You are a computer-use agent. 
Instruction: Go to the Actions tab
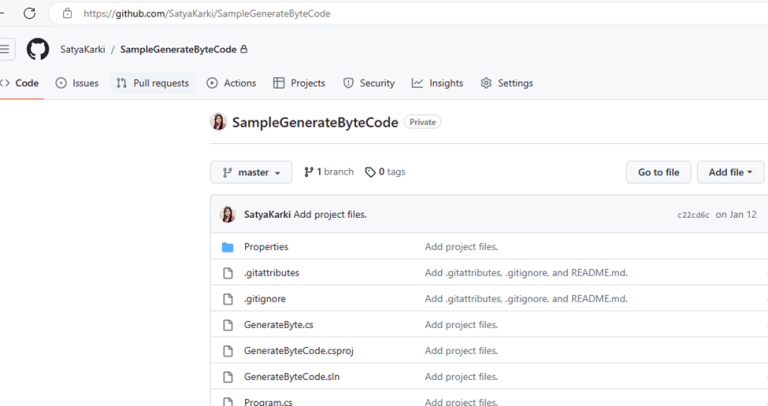(x=231, y=83)
